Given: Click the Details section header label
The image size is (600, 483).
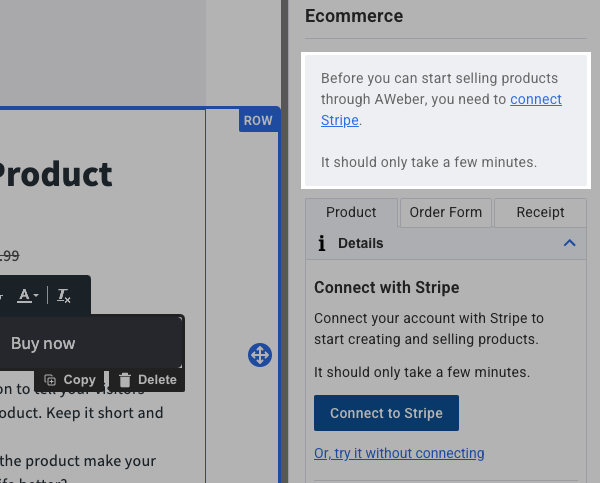Looking at the screenshot, I should click(x=360, y=243).
